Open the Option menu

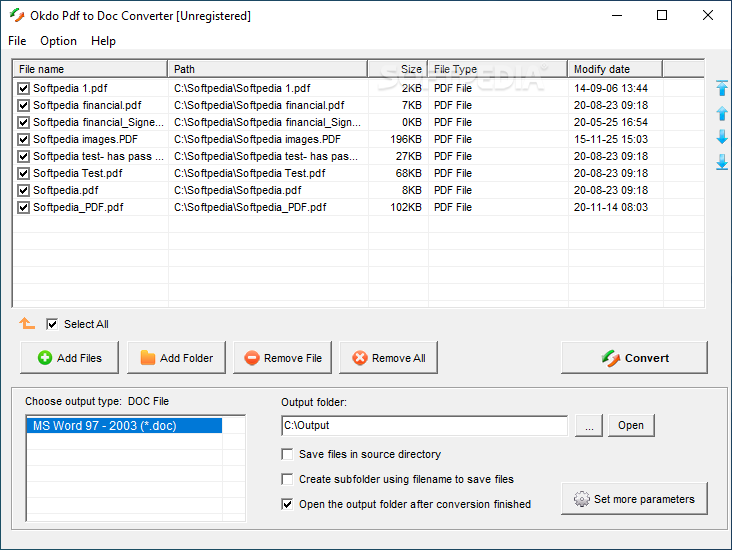[58, 41]
